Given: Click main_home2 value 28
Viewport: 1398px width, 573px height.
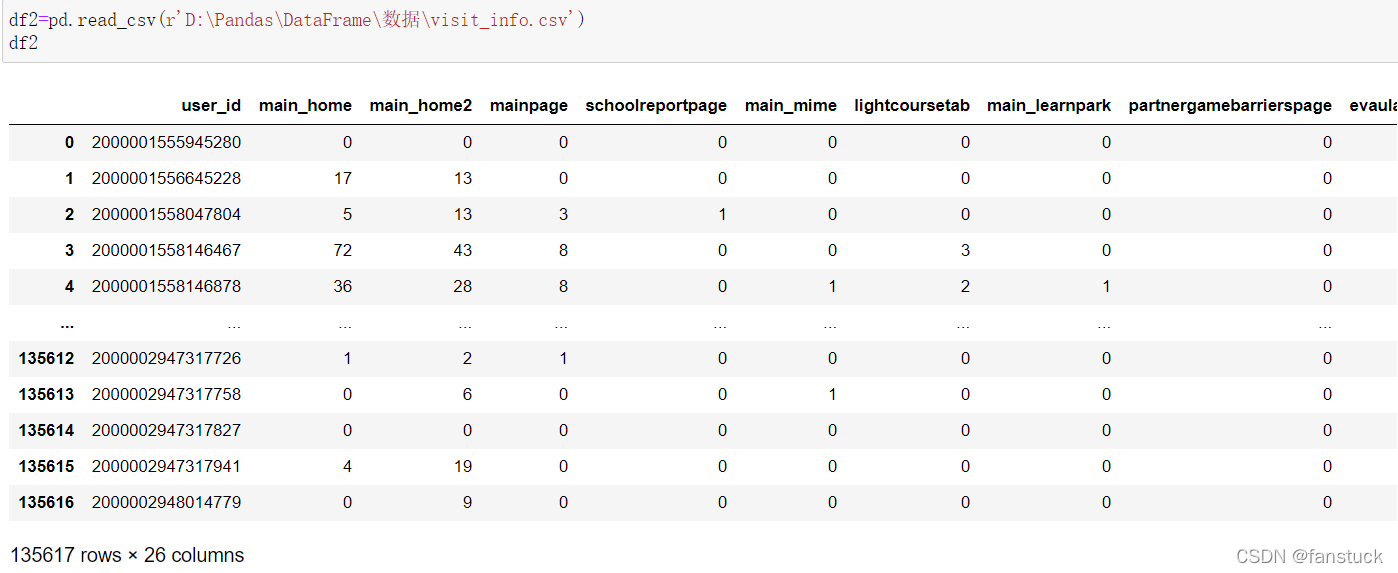Looking at the screenshot, I should tap(462, 286).
